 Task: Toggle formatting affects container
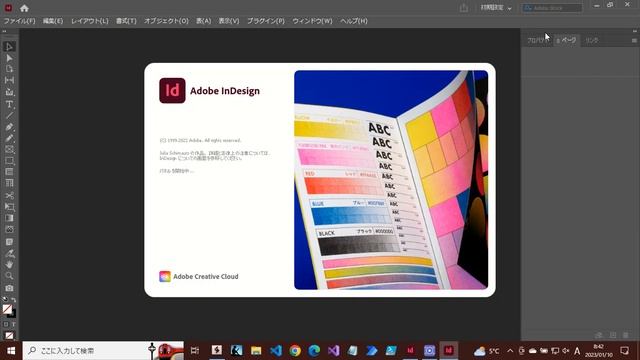[6, 324]
